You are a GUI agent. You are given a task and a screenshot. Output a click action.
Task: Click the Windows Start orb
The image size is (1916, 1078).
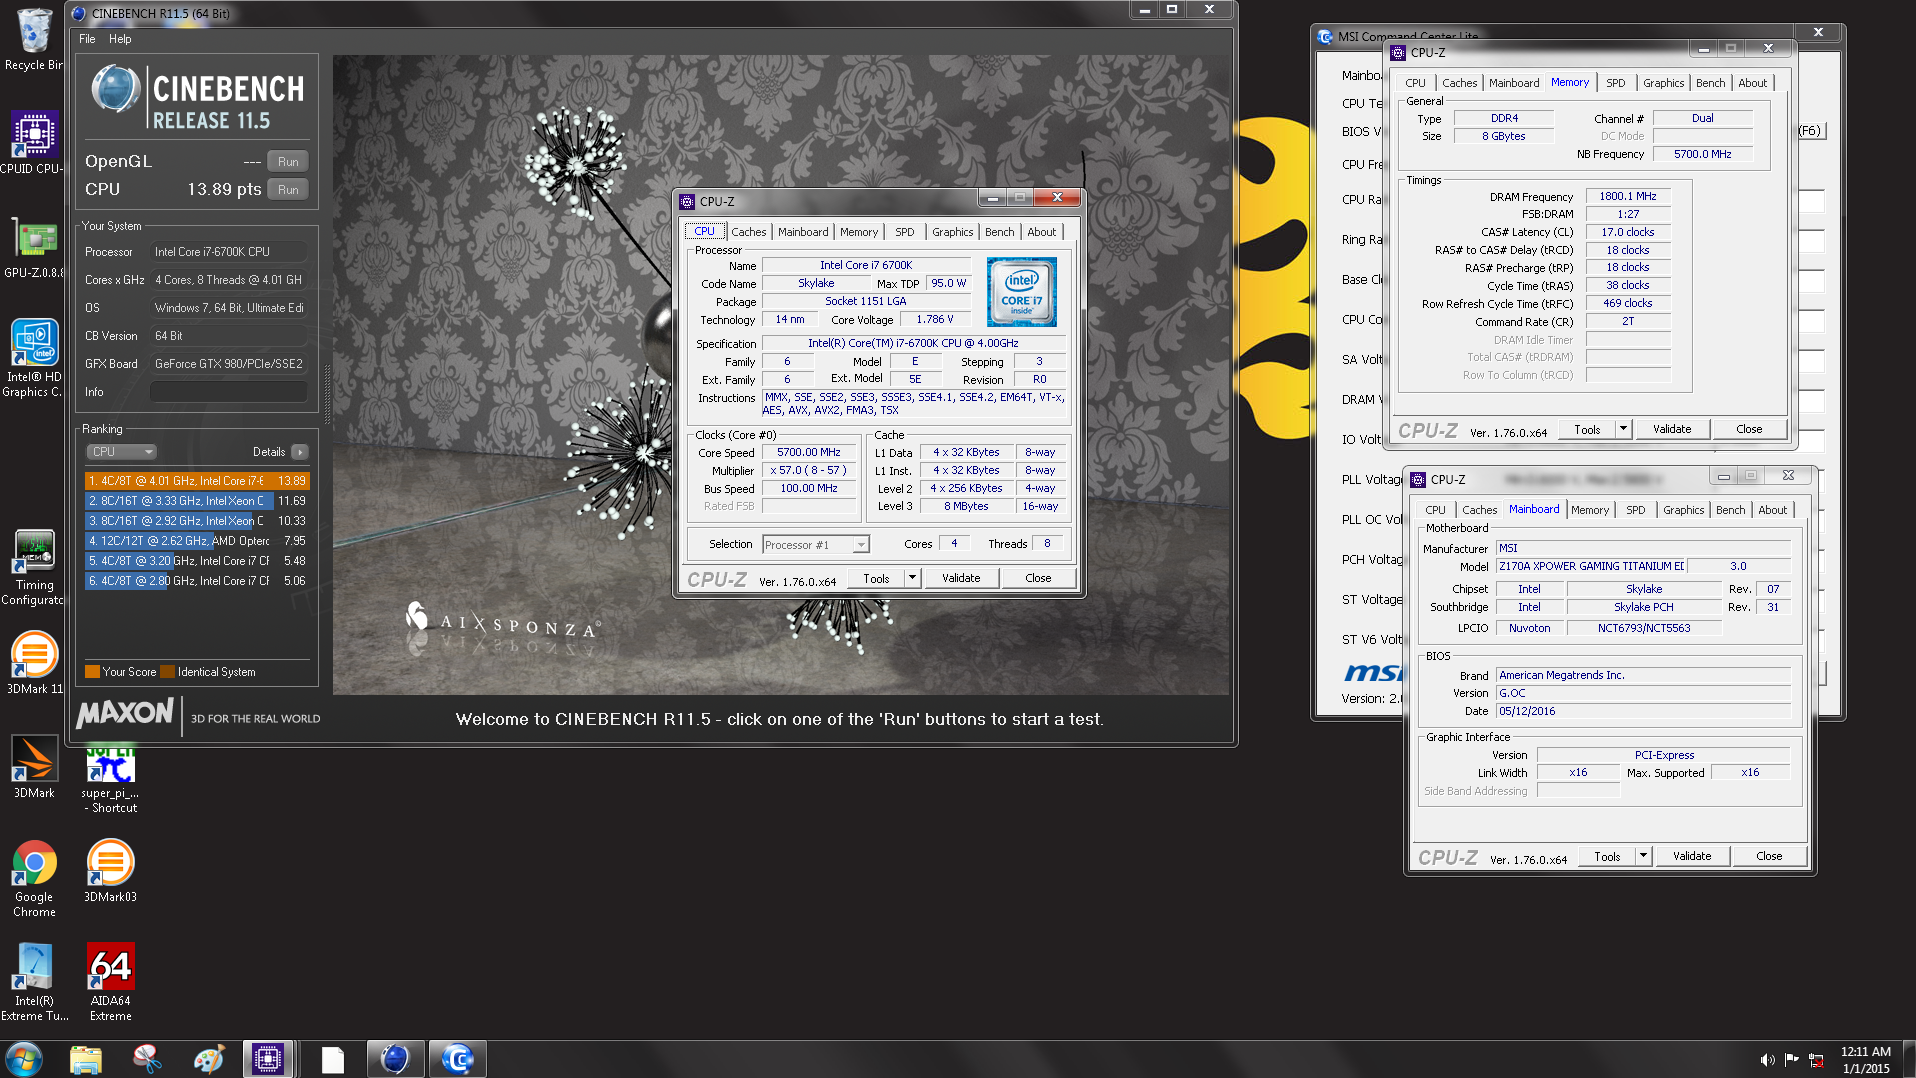[24, 1059]
